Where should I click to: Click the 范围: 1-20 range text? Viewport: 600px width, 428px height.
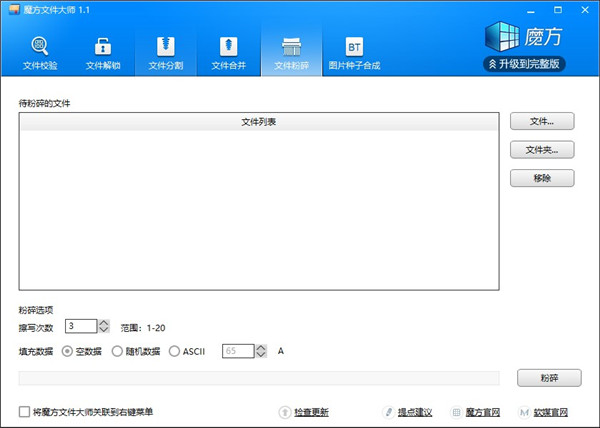coord(143,328)
